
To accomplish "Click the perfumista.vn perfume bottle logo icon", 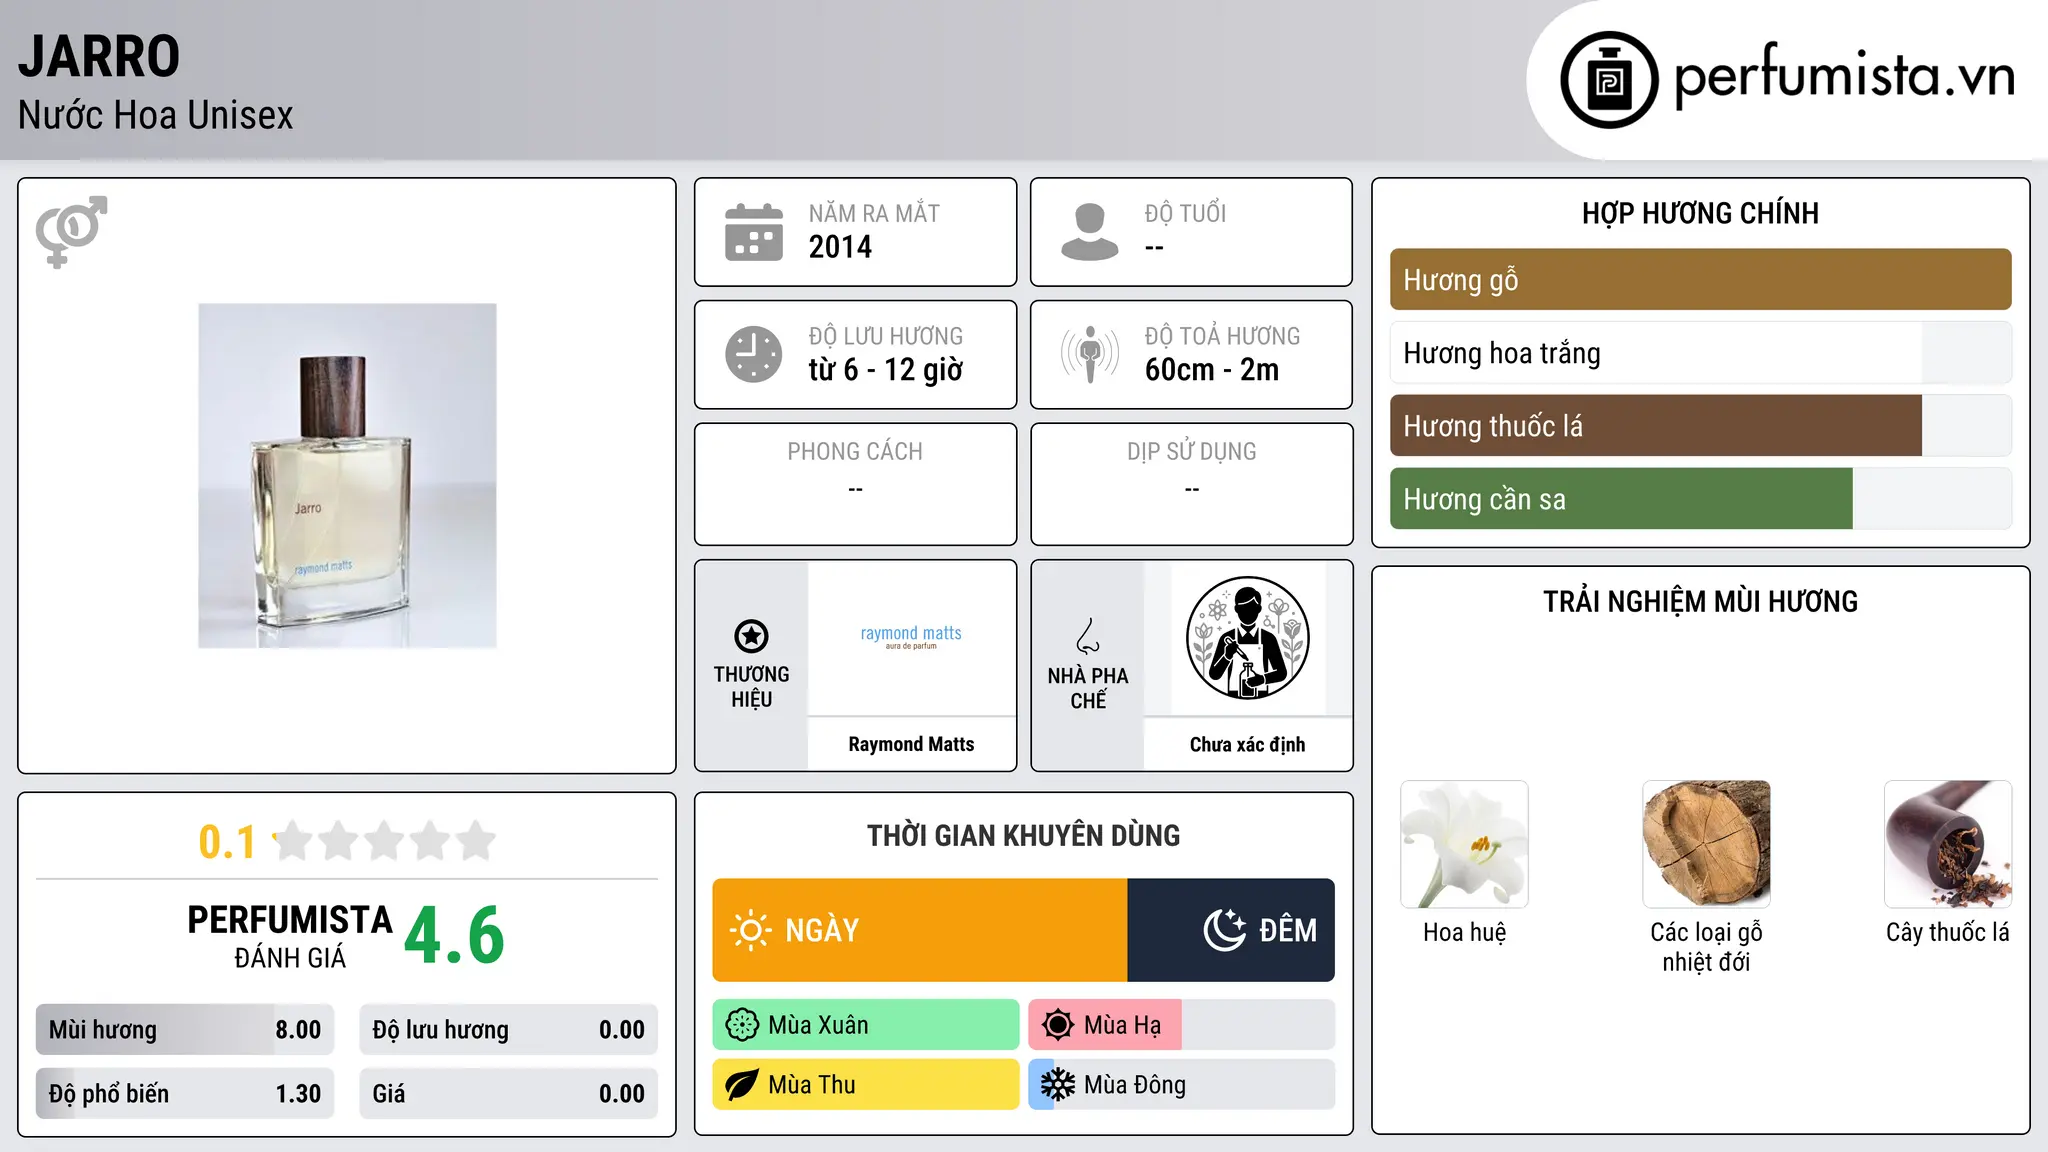I will pyautogui.click(x=1609, y=80).
